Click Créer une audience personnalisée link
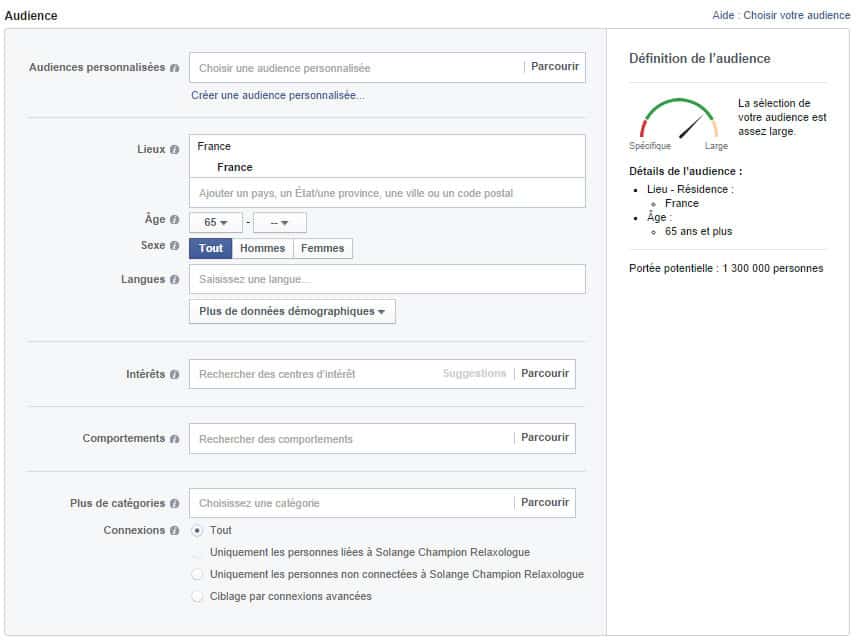This screenshot has height=642, width=858. pyautogui.click(x=278, y=96)
